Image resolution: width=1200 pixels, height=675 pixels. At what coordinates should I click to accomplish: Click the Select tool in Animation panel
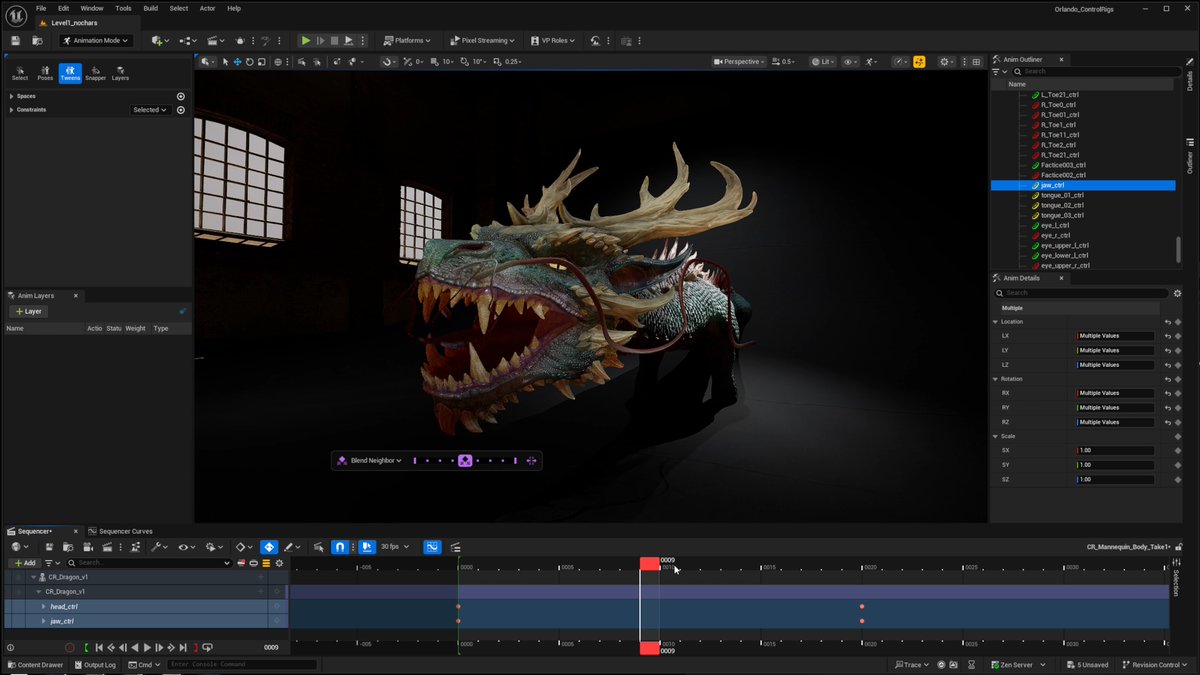coord(20,73)
